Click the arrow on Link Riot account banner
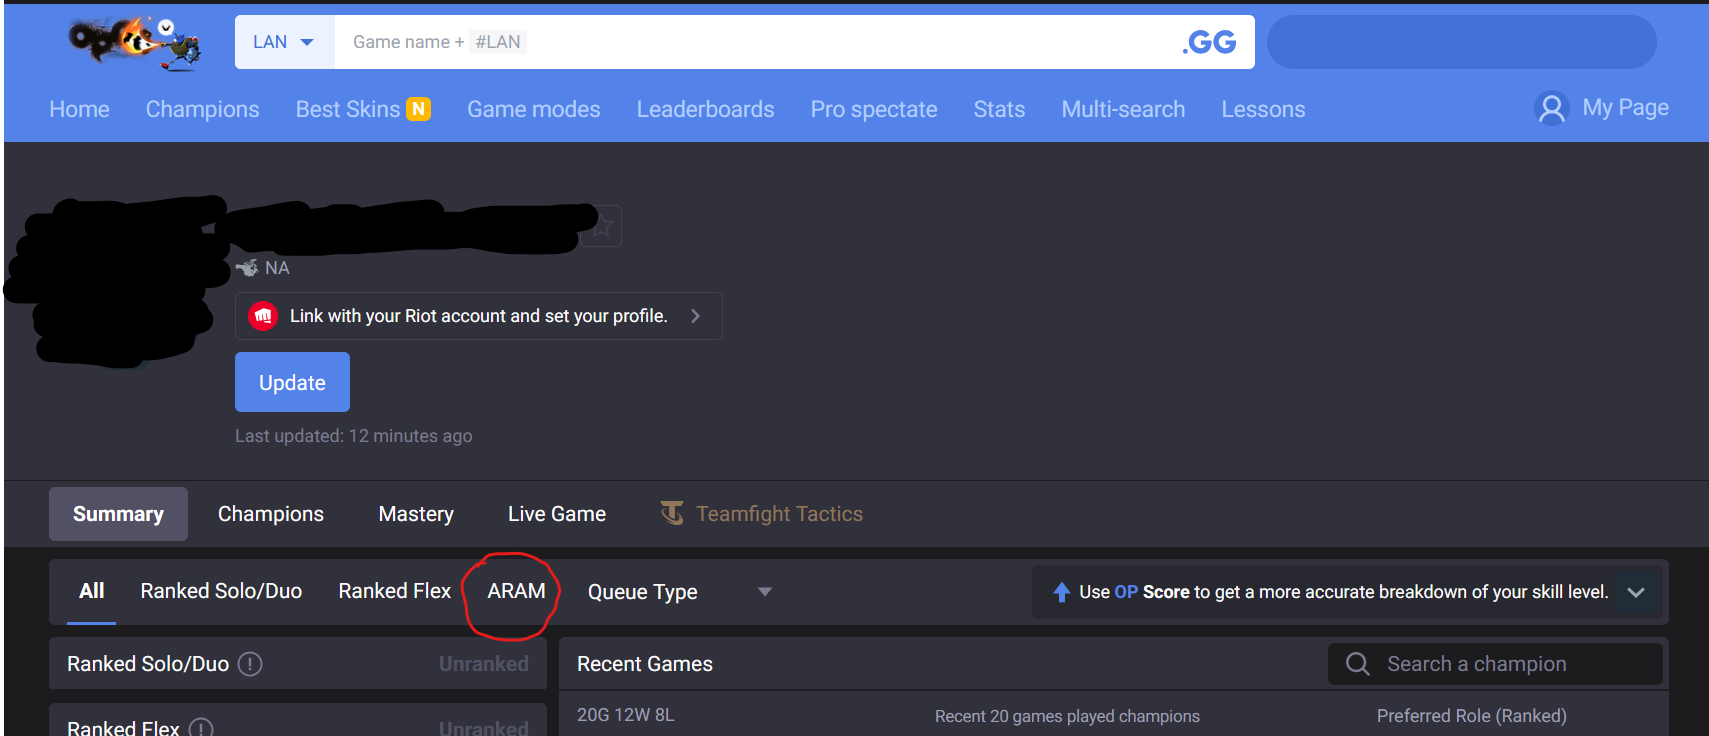 [x=695, y=316]
